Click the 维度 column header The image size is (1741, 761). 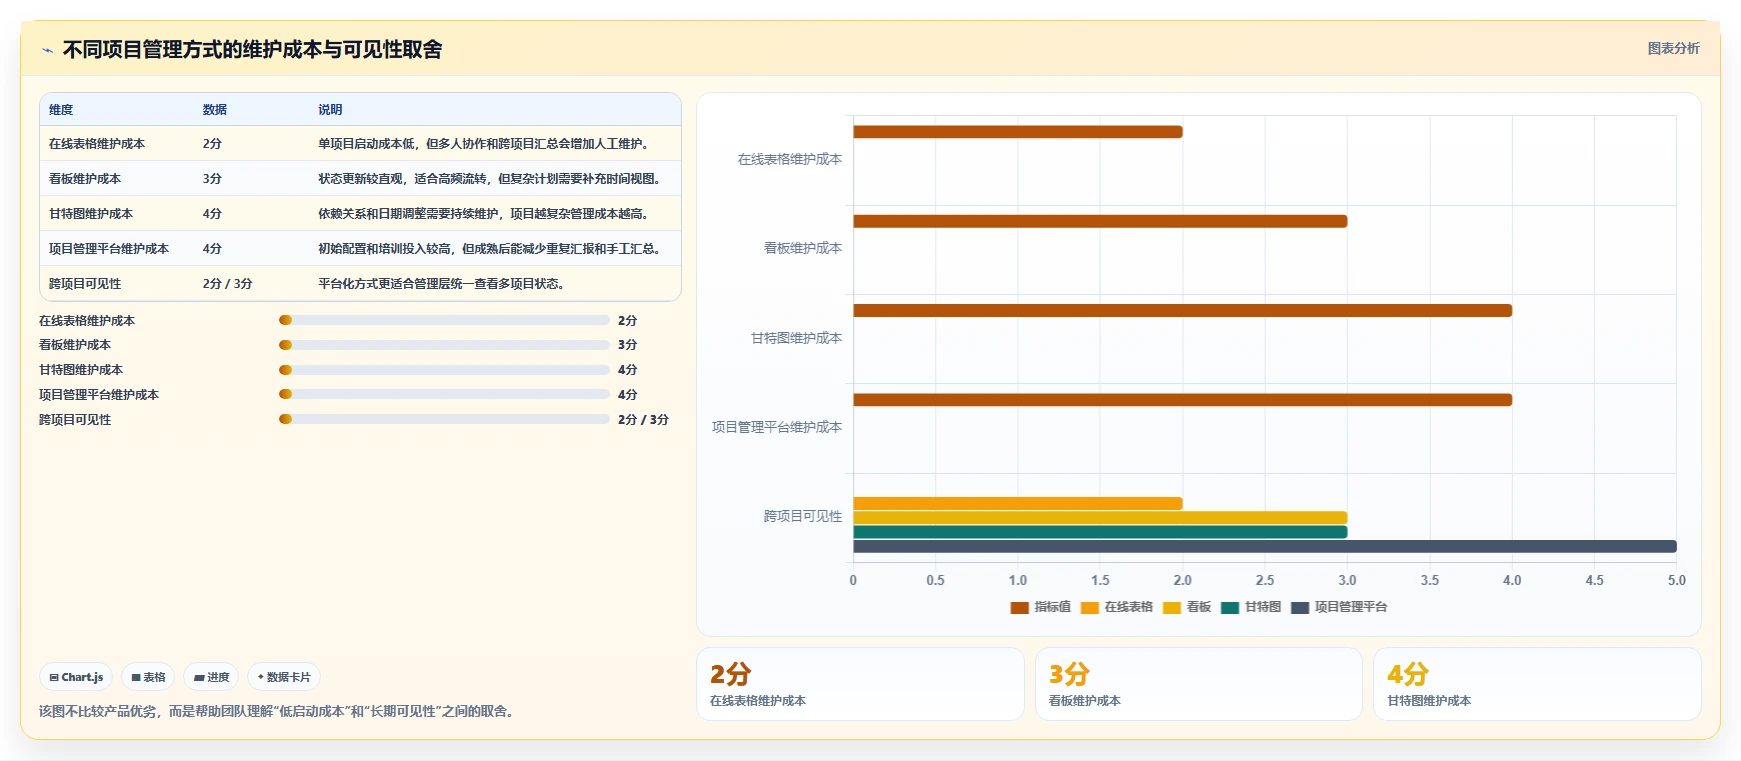click(x=61, y=110)
